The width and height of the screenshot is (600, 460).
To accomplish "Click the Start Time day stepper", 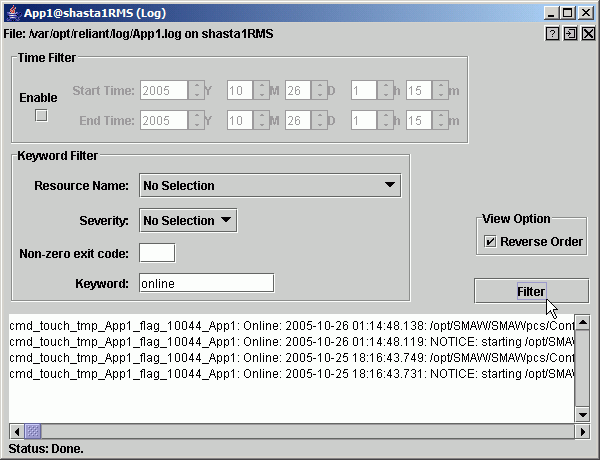I will (x=319, y=90).
